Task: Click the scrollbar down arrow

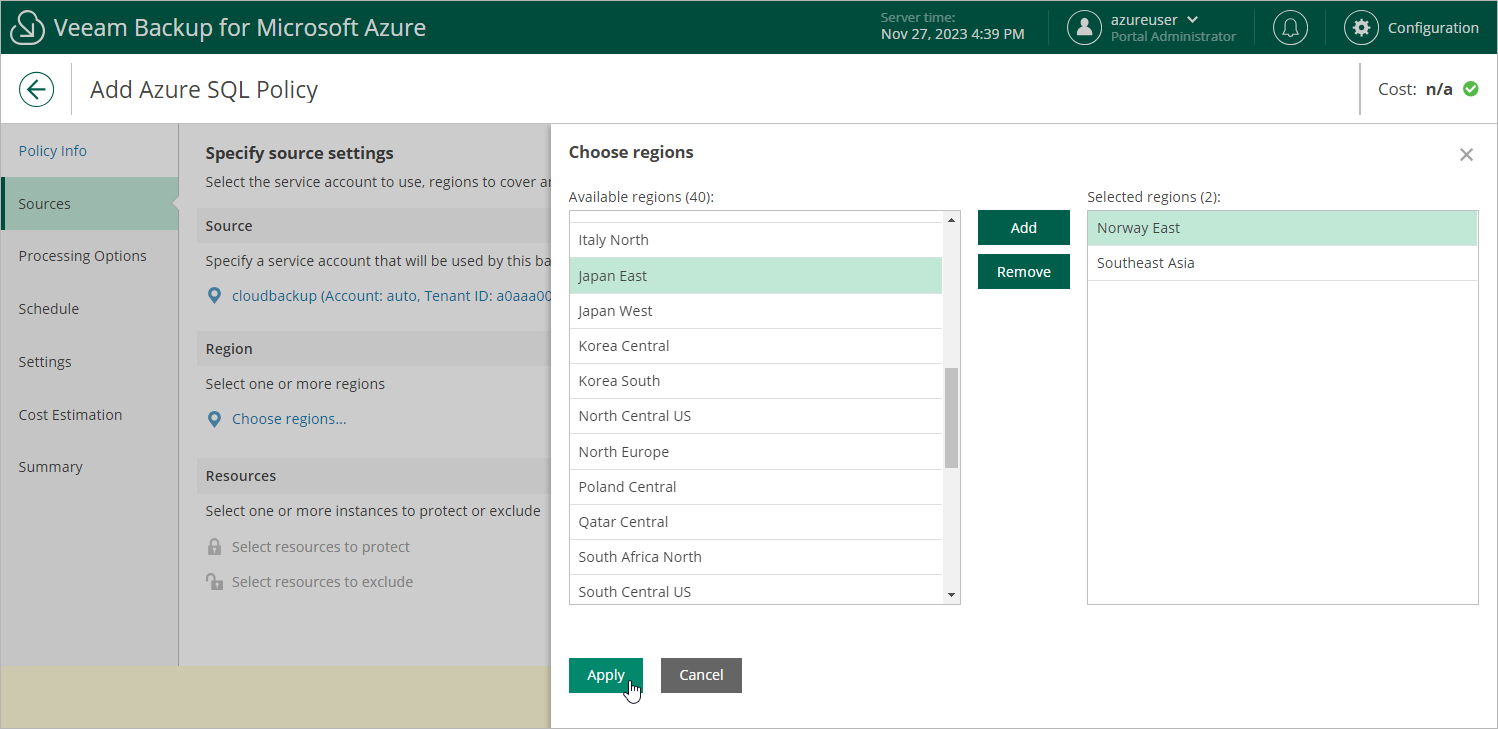Action: 951,595
